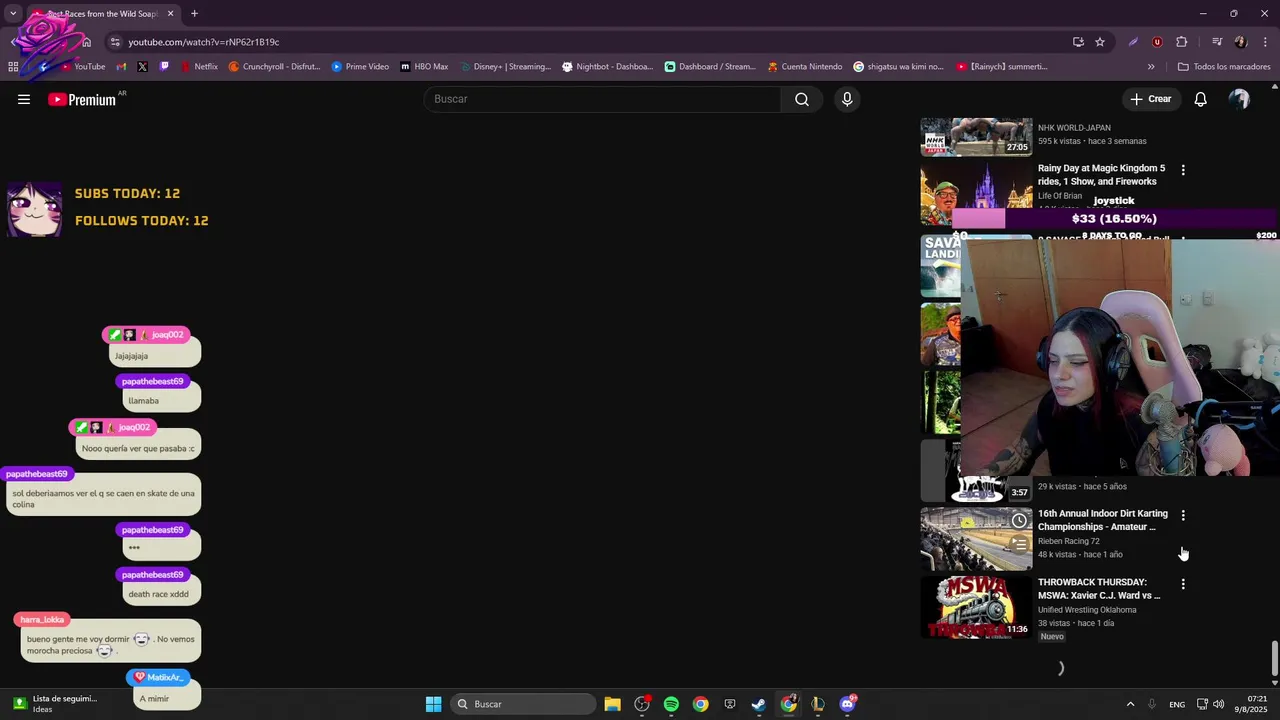
Task: Open Discord from the taskbar
Action: click(847, 704)
